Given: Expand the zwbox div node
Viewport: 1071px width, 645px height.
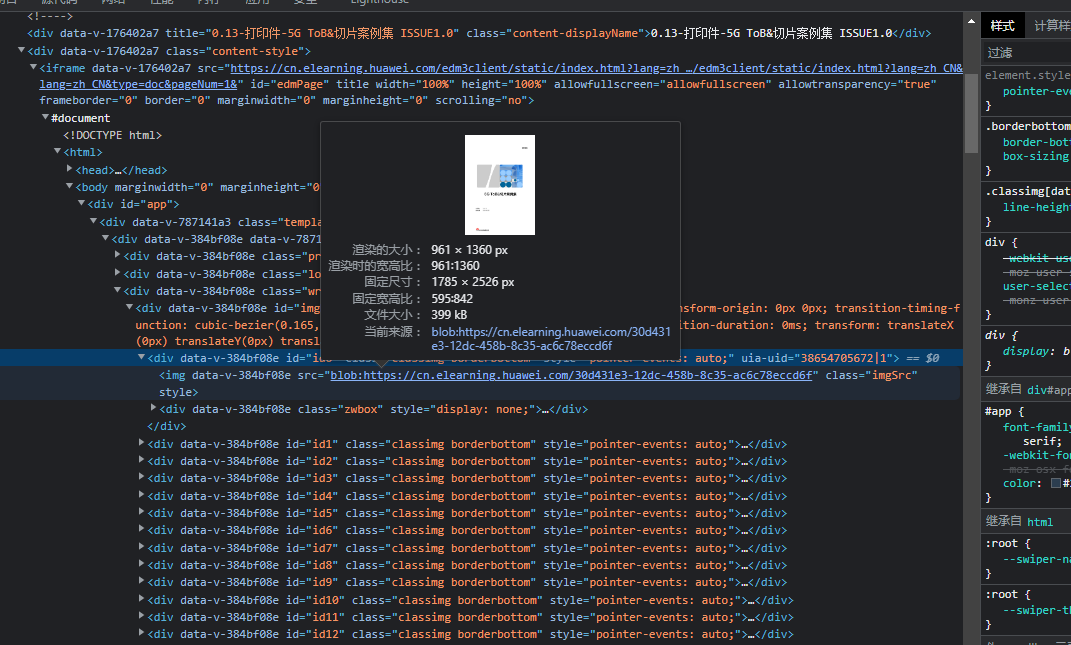Looking at the screenshot, I should click(x=153, y=408).
